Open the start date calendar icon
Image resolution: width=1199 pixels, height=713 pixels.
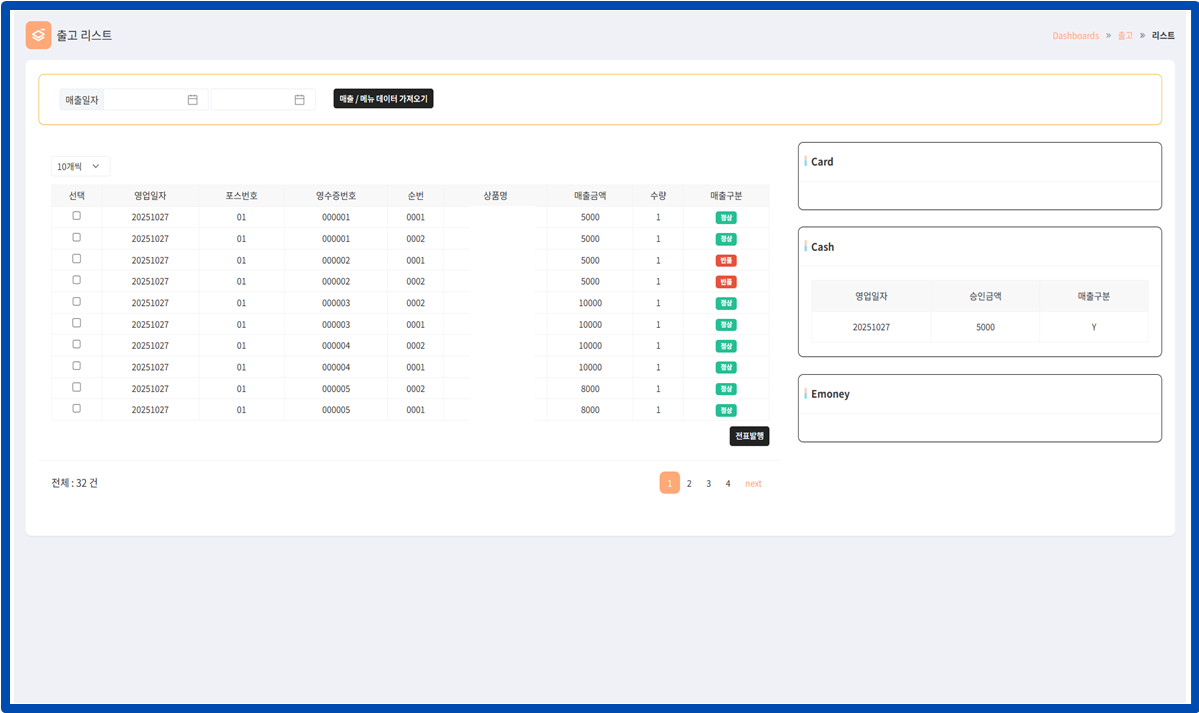tap(193, 100)
